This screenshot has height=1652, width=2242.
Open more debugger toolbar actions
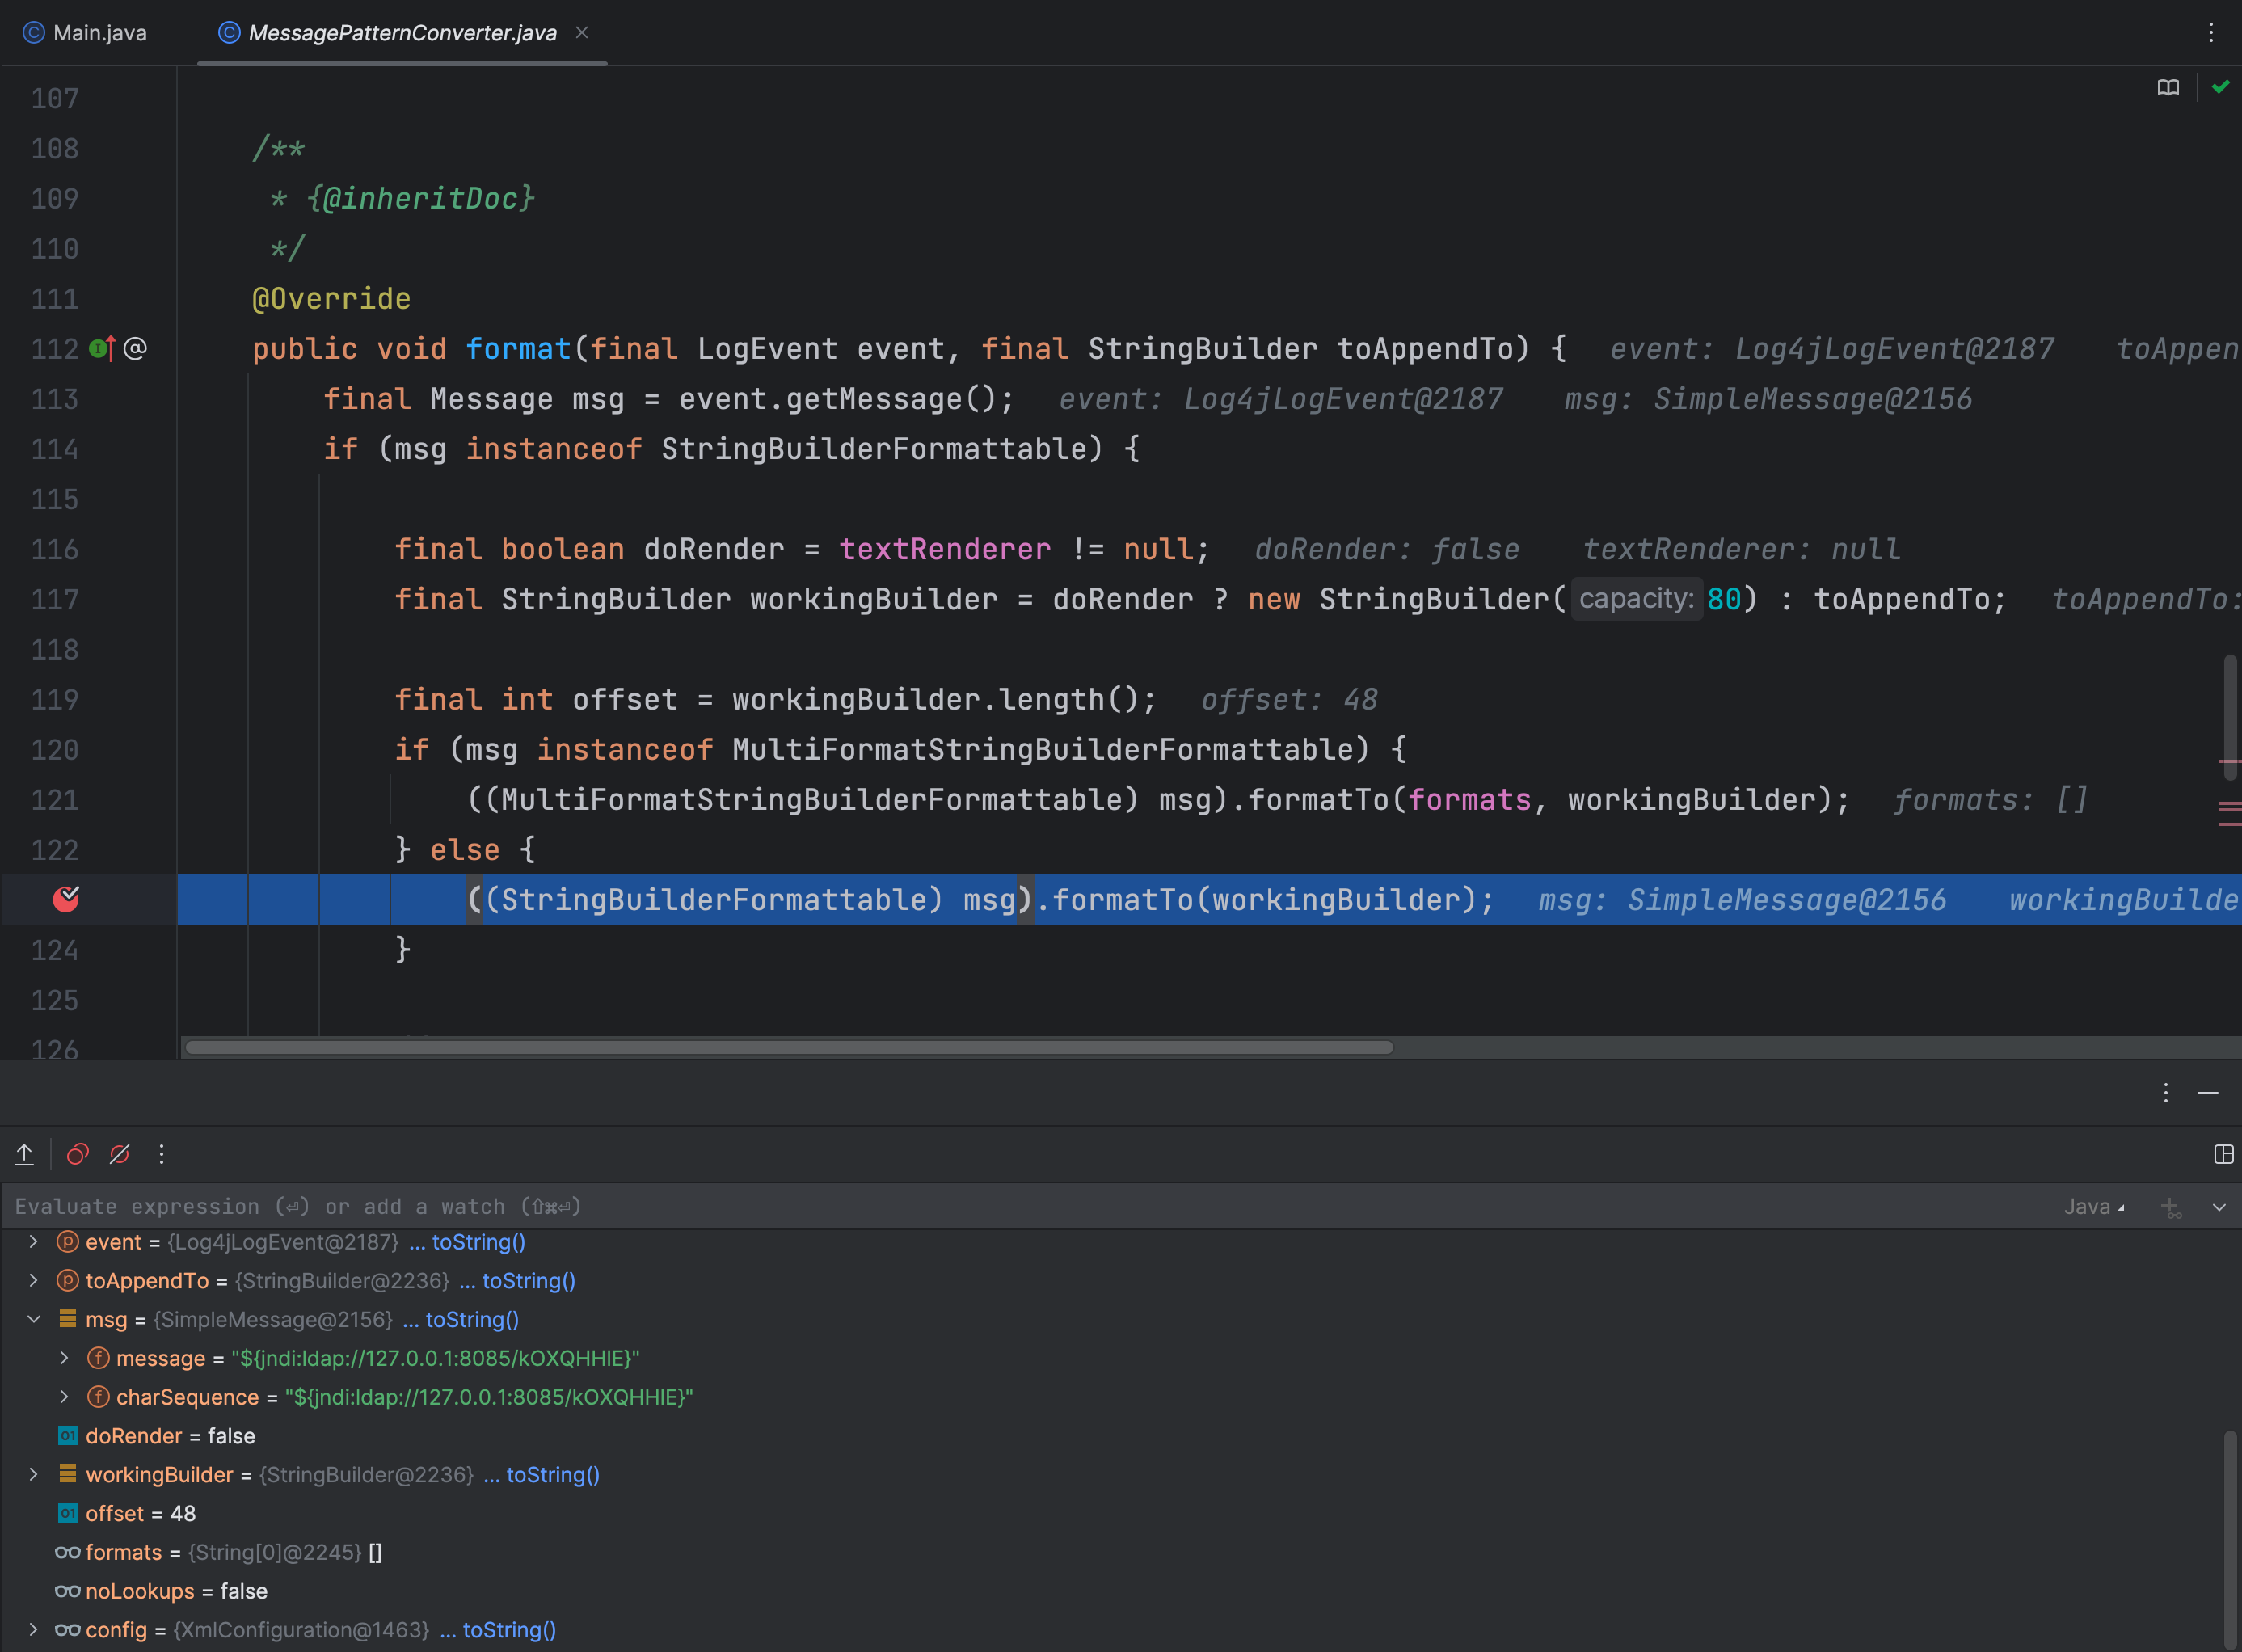pyautogui.click(x=161, y=1154)
